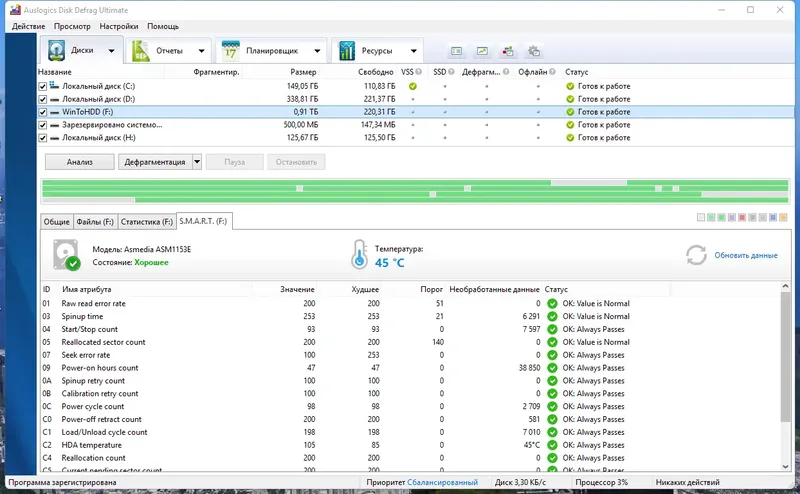This screenshot has height=494, width=800.
Task: Click the Дефрагментация button
Action: [155, 162]
